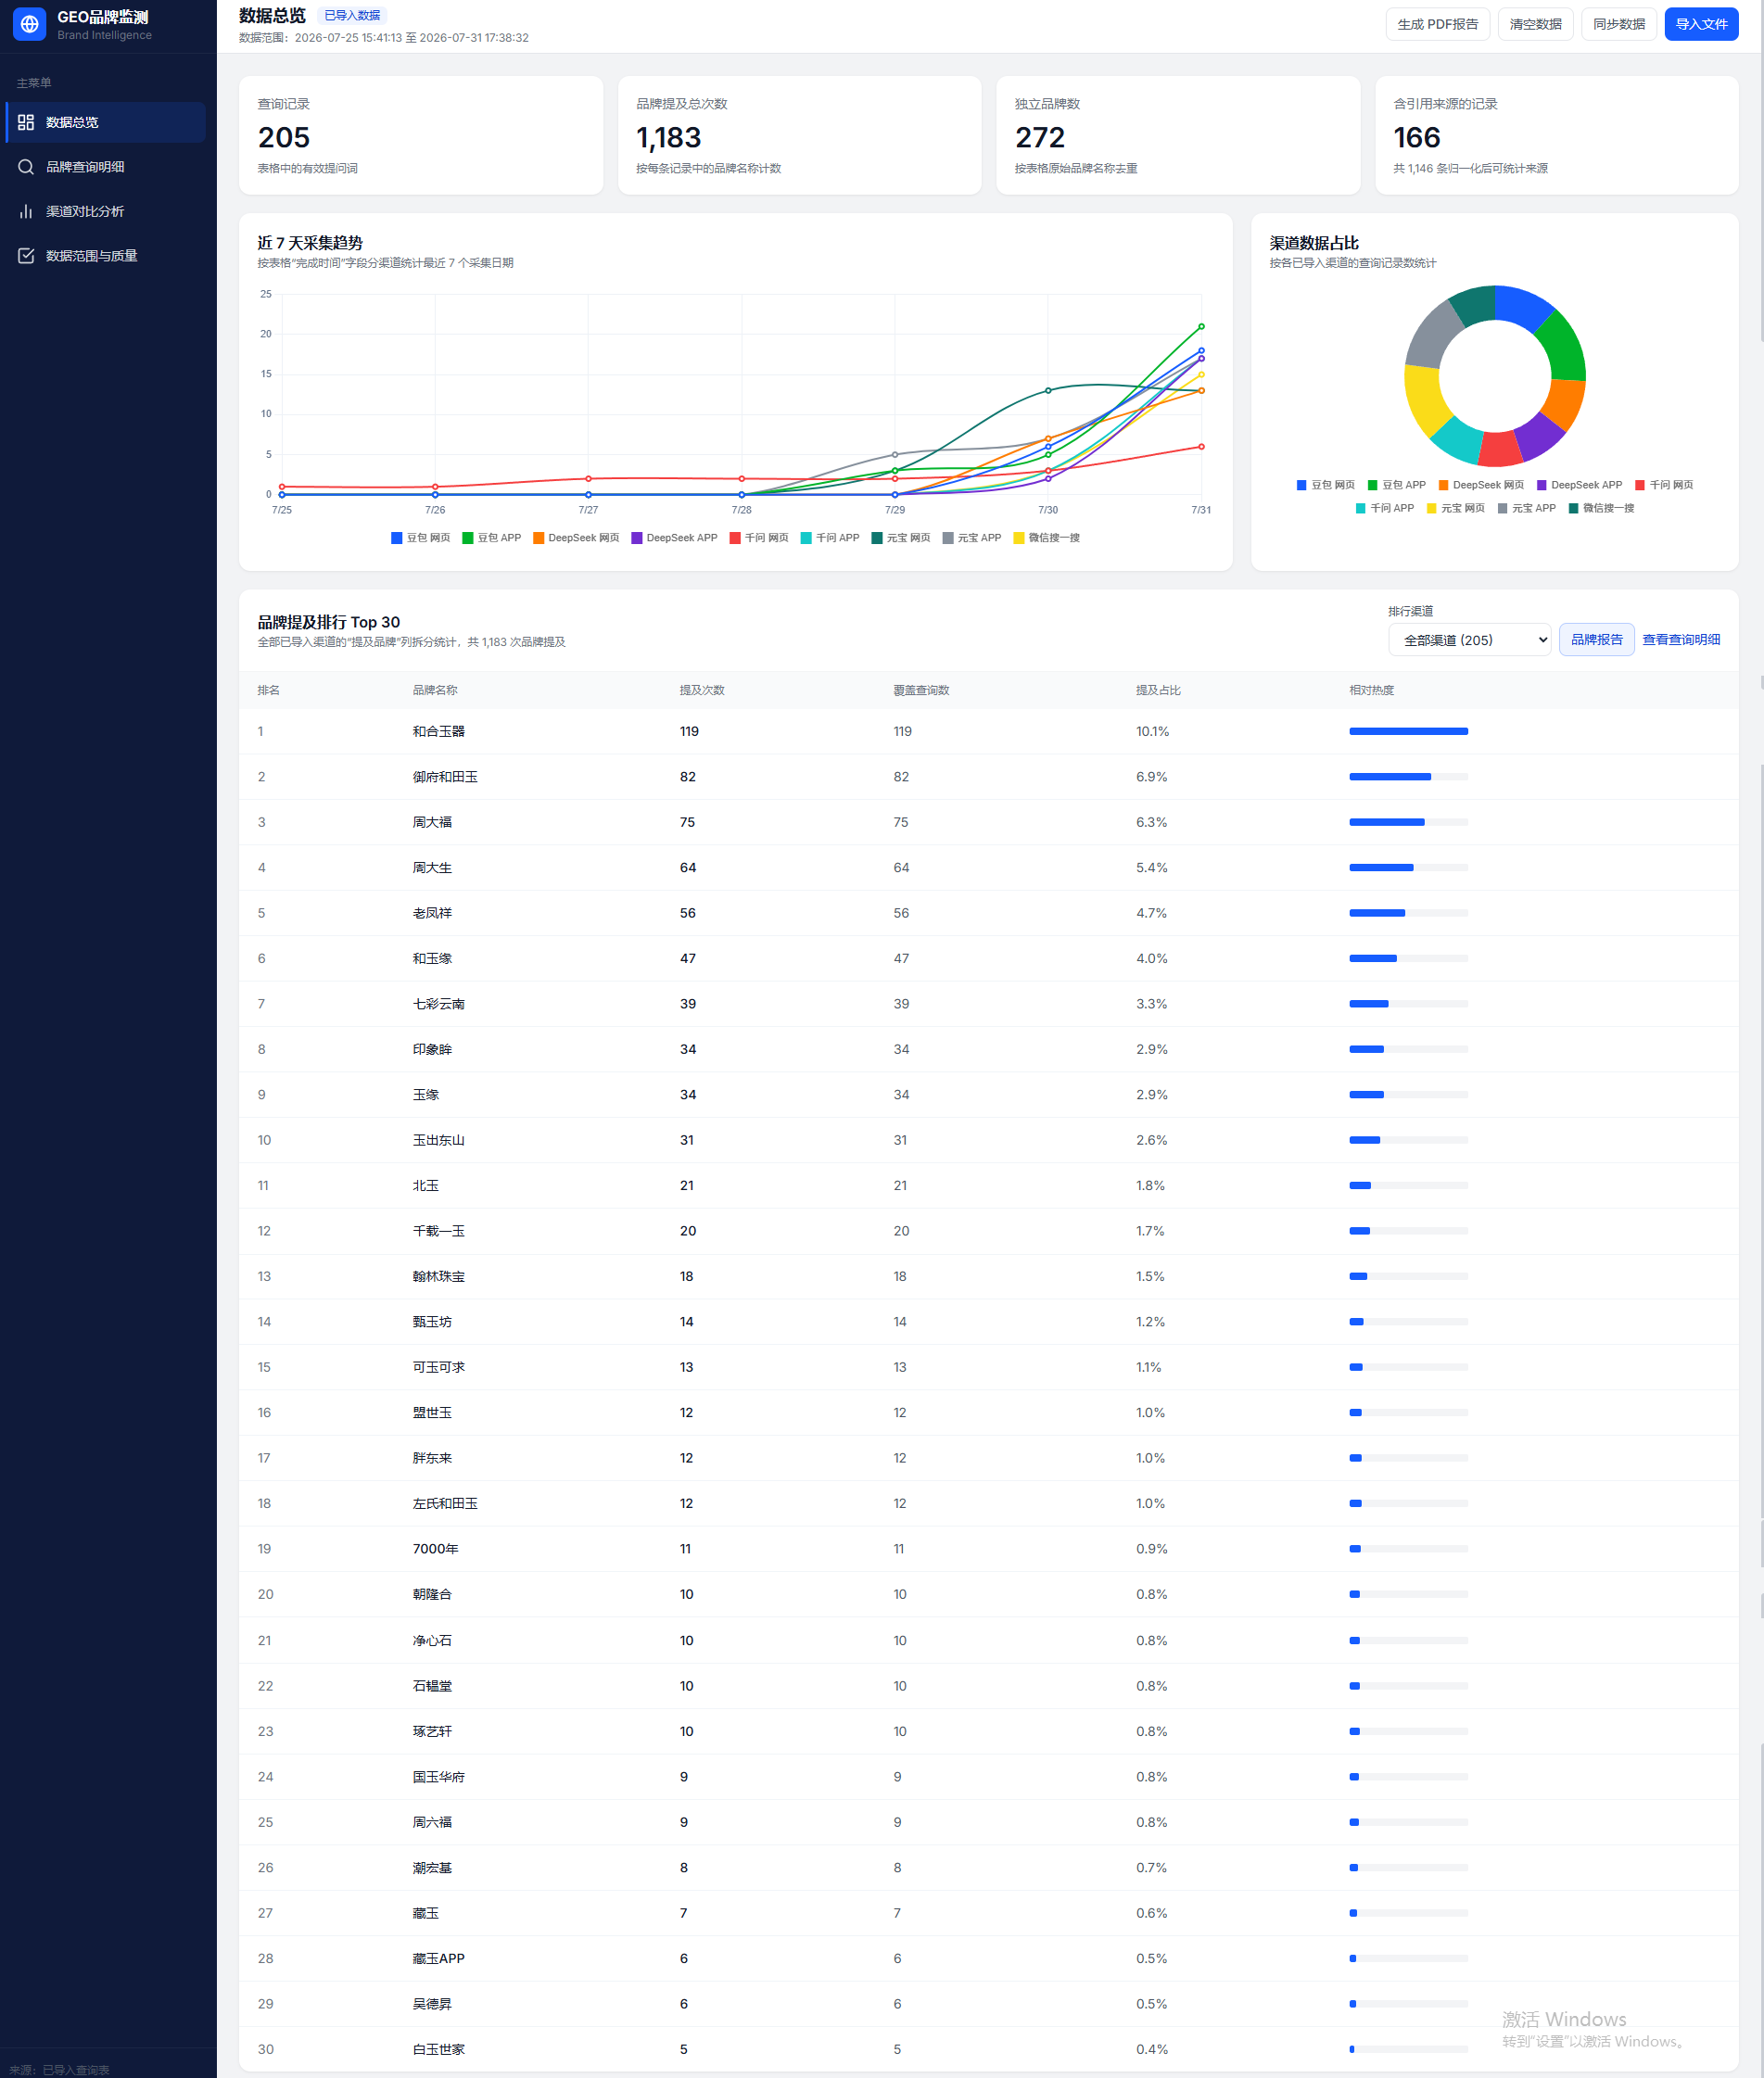The height and width of the screenshot is (2078, 1764).
Task: Open the 渠道对比分析 bar chart icon
Action: (x=26, y=211)
